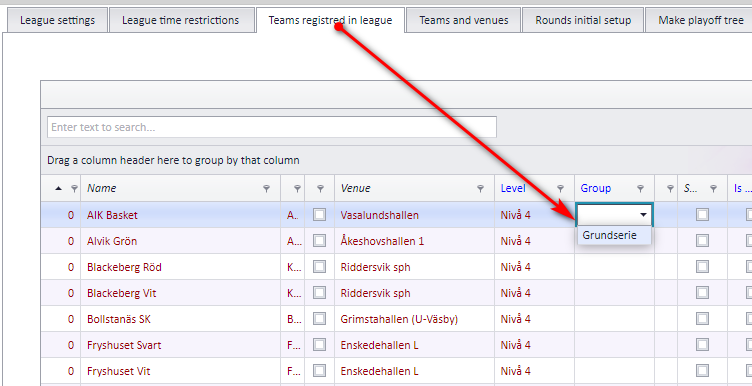Tick Blackeberg Röd checkbox before Venue column
This screenshot has width=752, height=386.
pyautogui.click(x=319, y=266)
